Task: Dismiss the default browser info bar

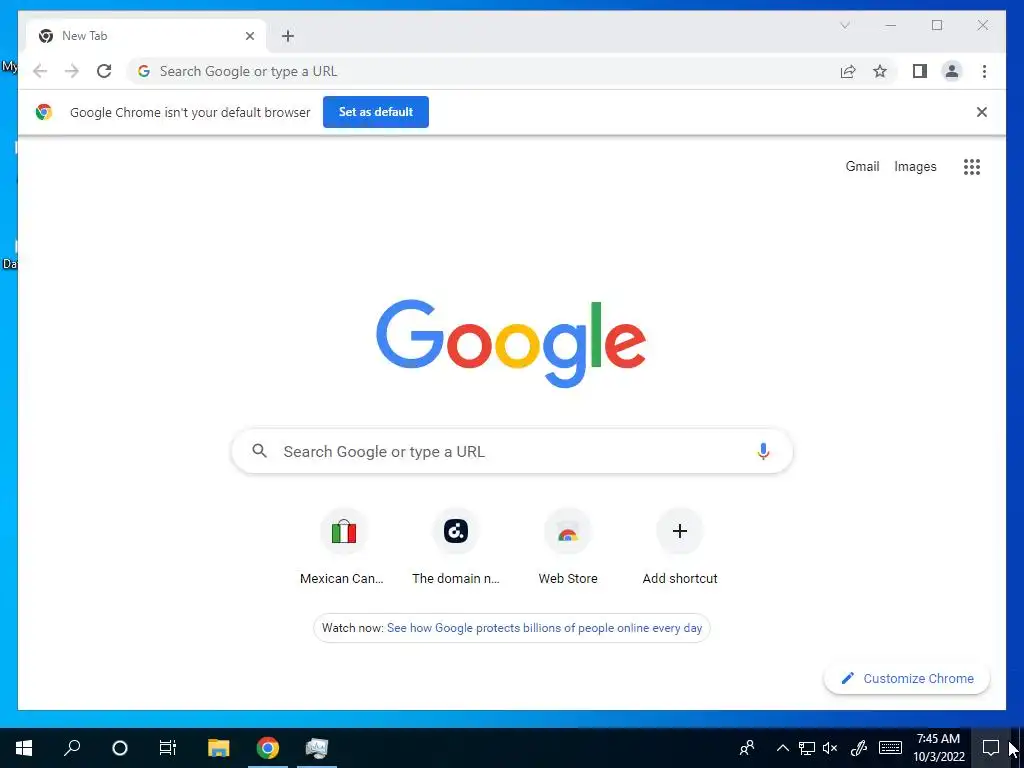Action: pyautogui.click(x=982, y=112)
